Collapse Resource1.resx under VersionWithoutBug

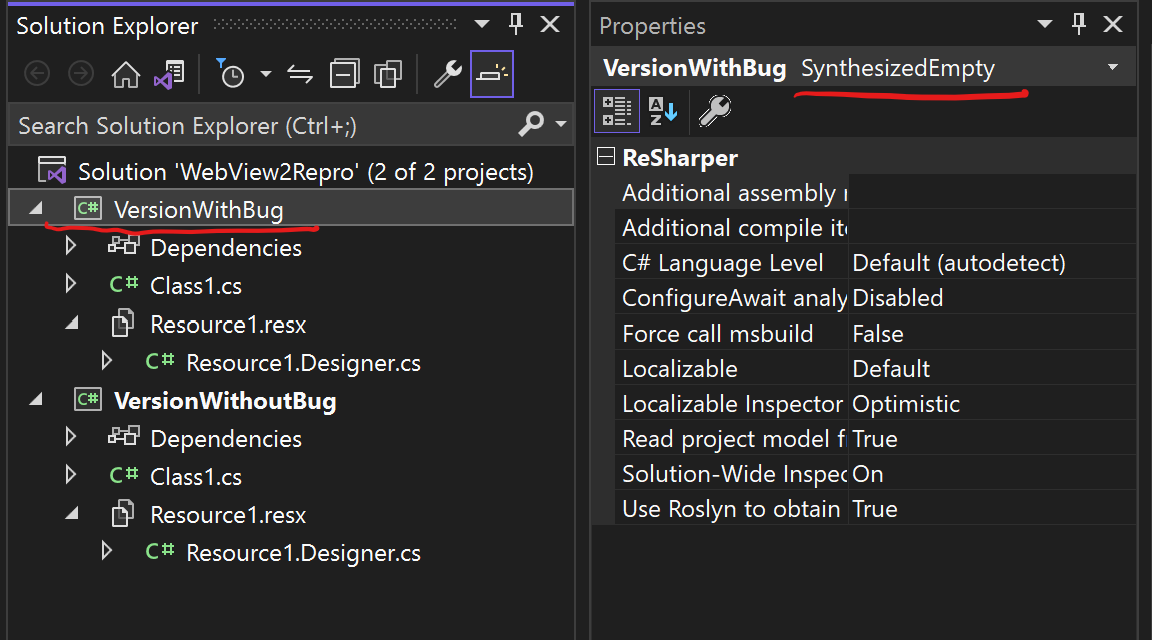tap(71, 514)
